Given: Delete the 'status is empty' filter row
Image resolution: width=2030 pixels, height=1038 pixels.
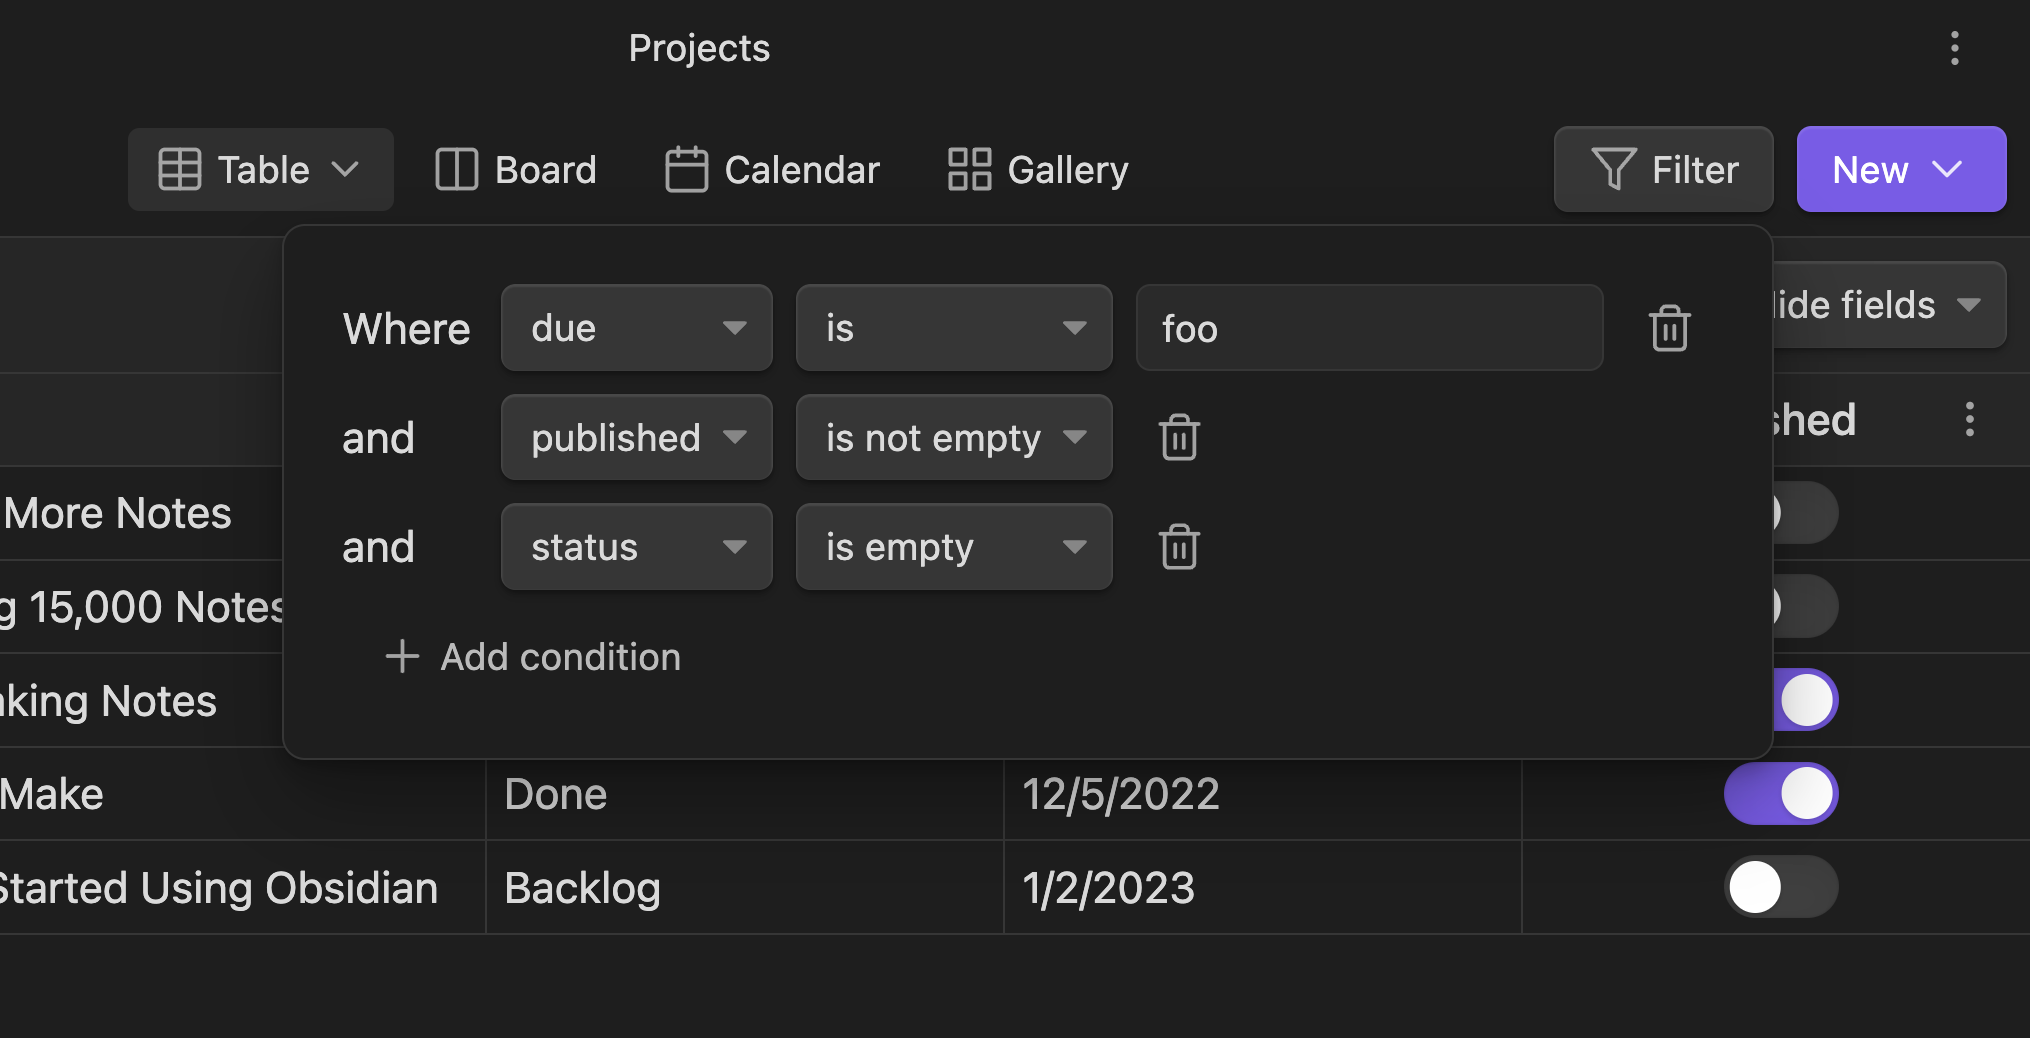Looking at the screenshot, I should [1179, 547].
